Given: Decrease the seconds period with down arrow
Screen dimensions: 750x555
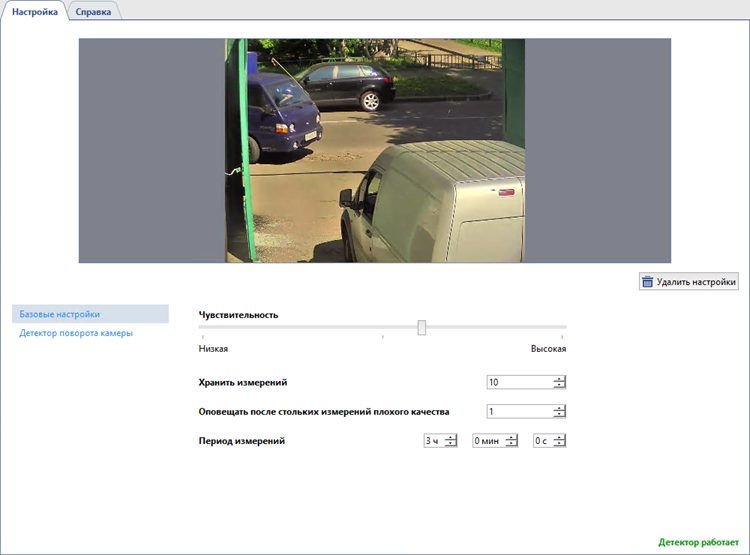Looking at the screenshot, I should [559, 443].
